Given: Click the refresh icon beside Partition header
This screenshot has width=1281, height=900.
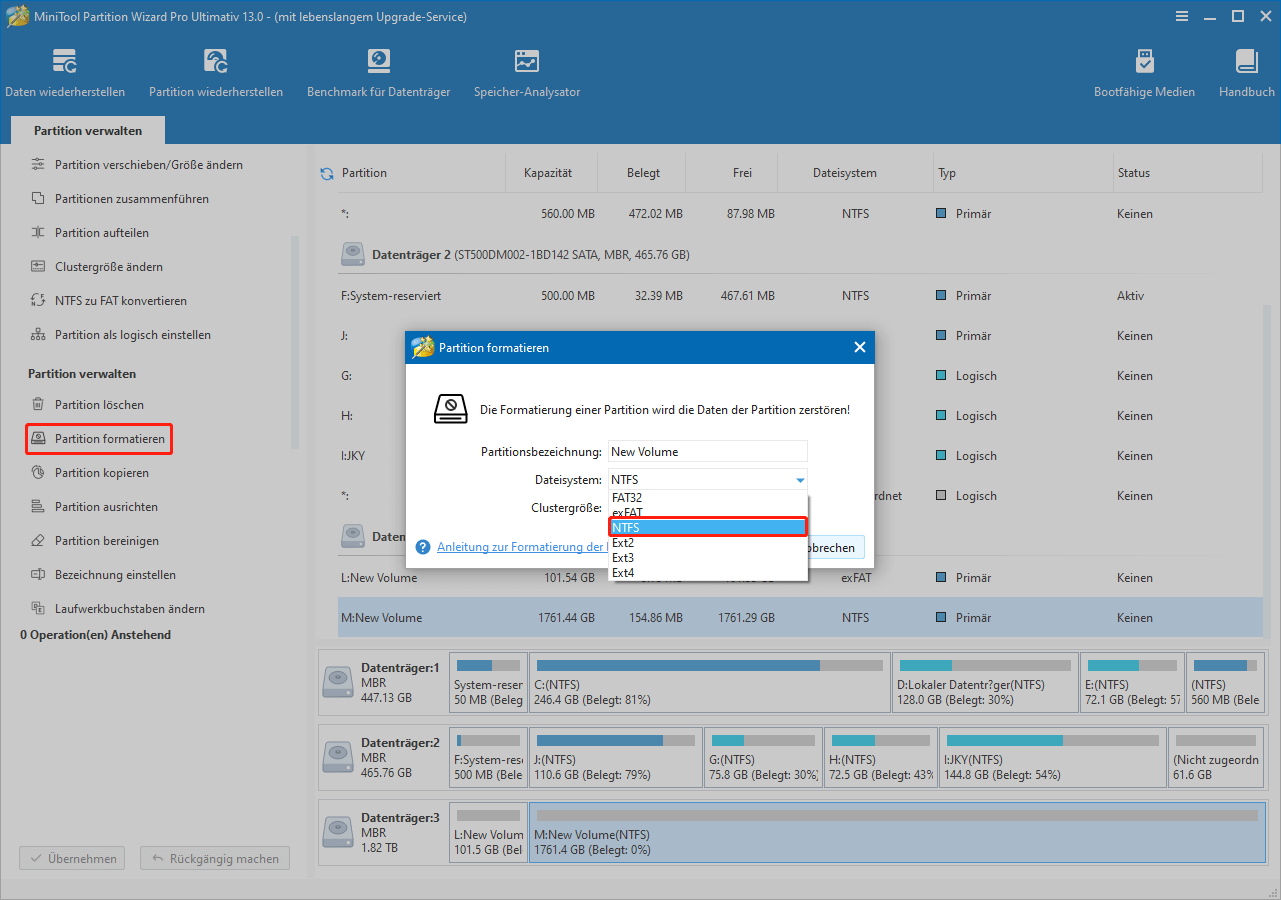Looking at the screenshot, I should 326,173.
